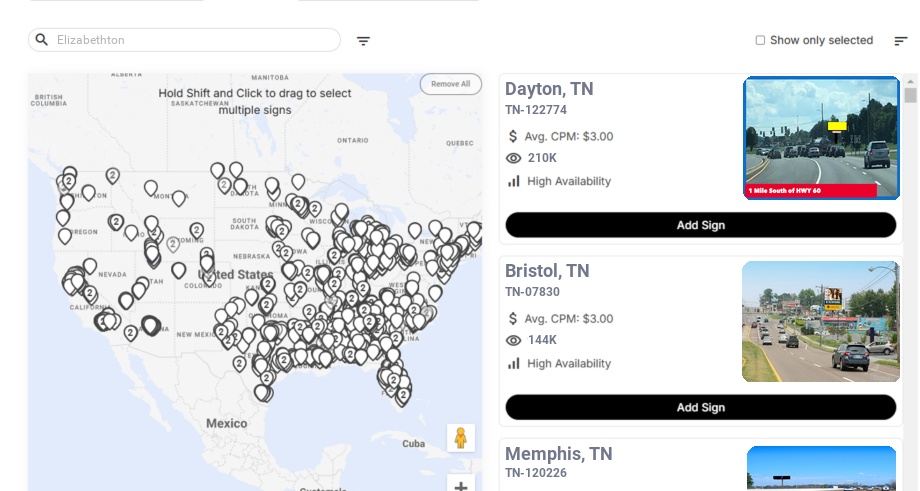Zoom in with the map plus button
Image resolution: width=920 pixels, height=491 pixels.
[461, 485]
